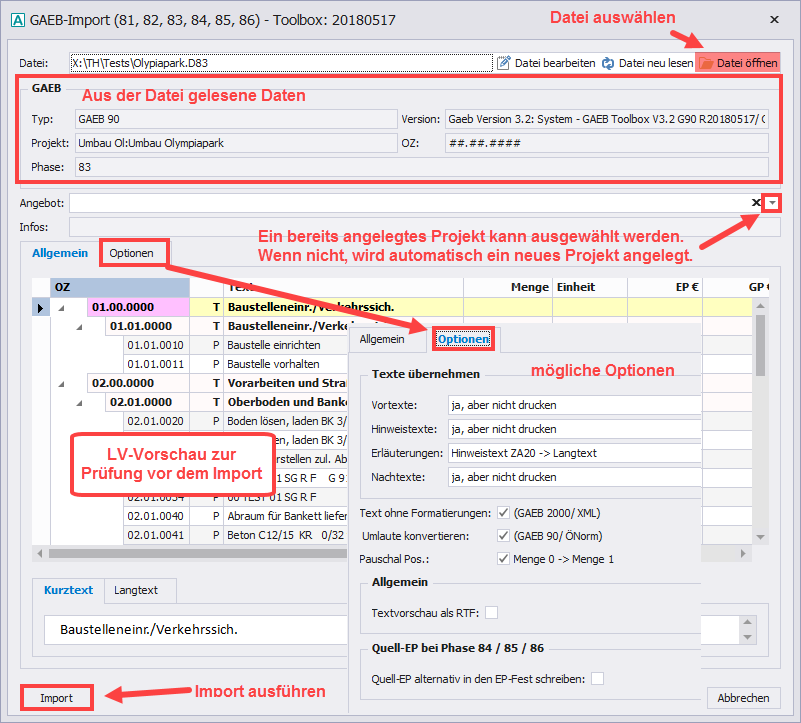Reload file with Datei neu lesen icon
Viewport: 801px width, 723px height.
(x=607, y=63)
